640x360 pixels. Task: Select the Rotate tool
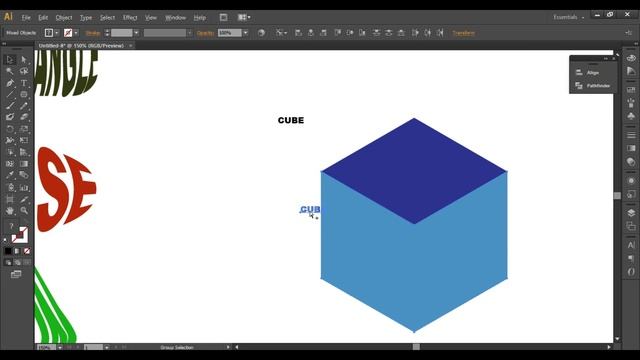point(10,129)
